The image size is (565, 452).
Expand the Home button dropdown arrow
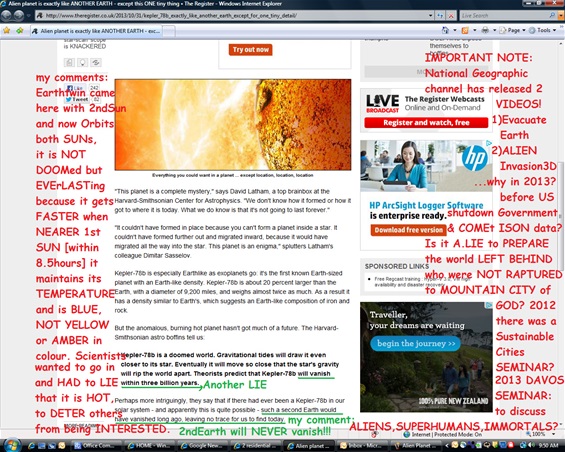pos(454,30)
